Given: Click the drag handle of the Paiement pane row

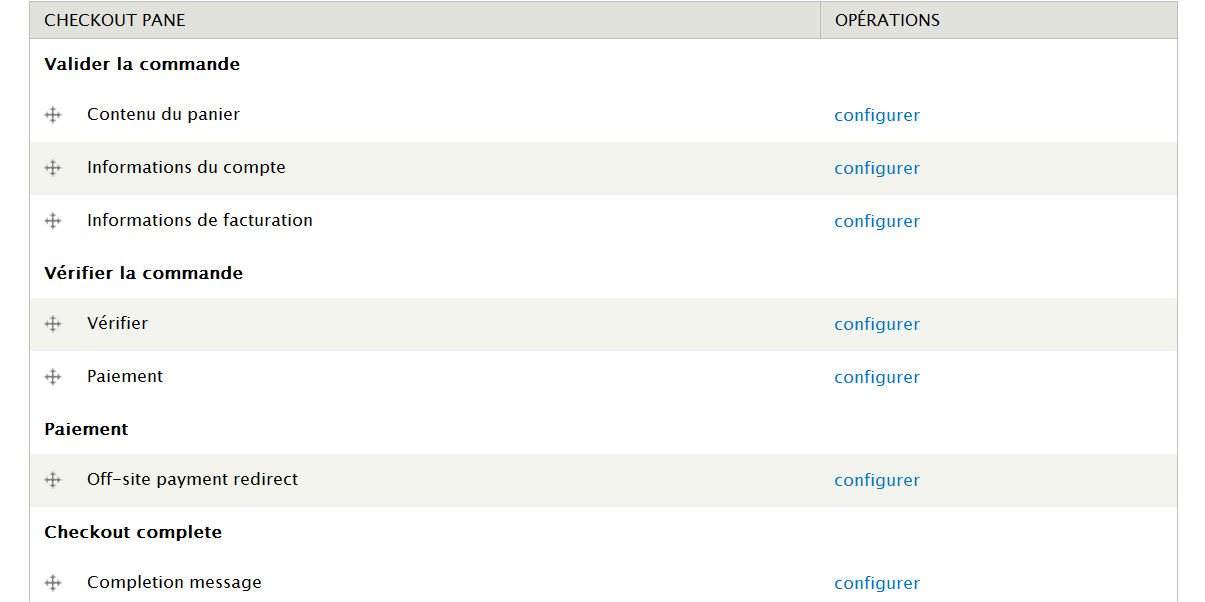Looking at the screenshot, I should (x=53, y=377).
